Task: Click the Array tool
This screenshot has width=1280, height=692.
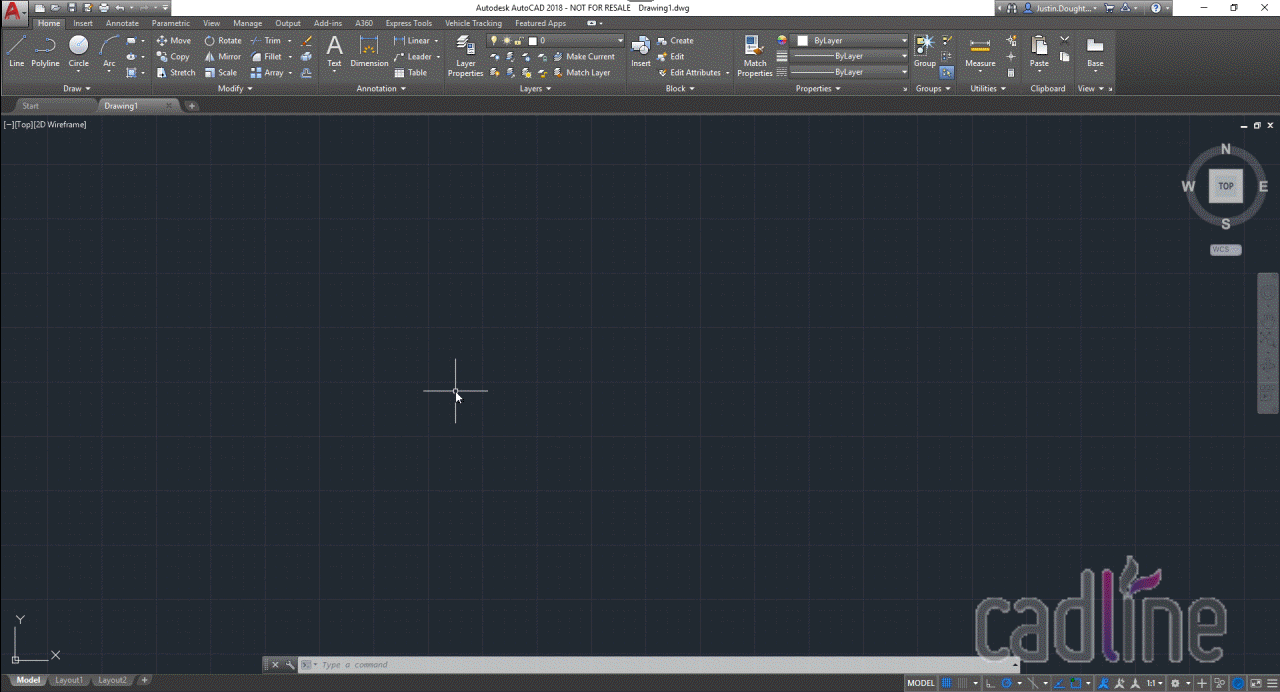Action: tap(267, 73)
